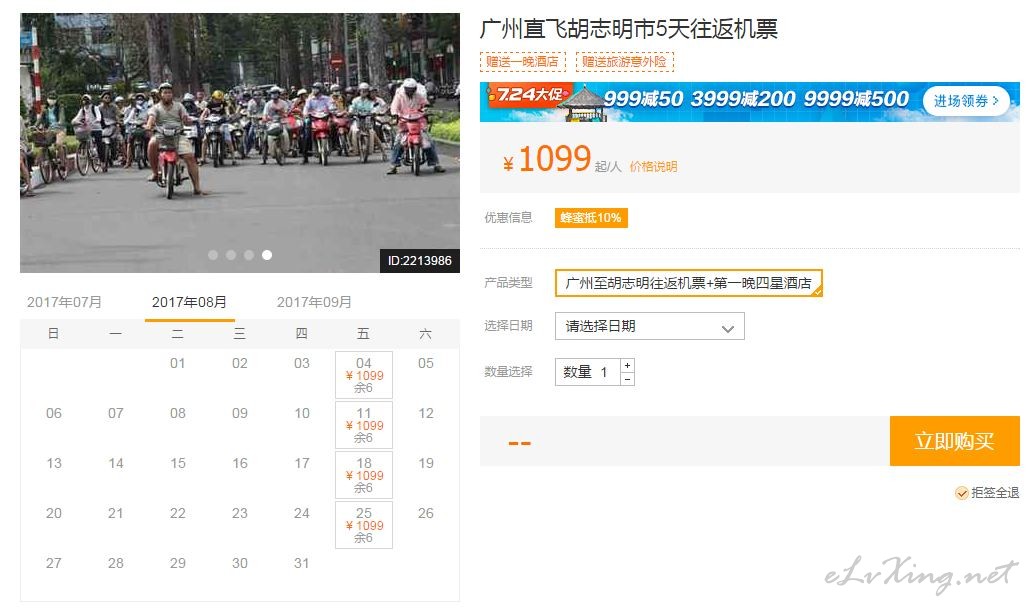The width and height of the screenshot is (1029, 608).
Task: Show the third photo via carousel dot
Action: pos(249,255)
